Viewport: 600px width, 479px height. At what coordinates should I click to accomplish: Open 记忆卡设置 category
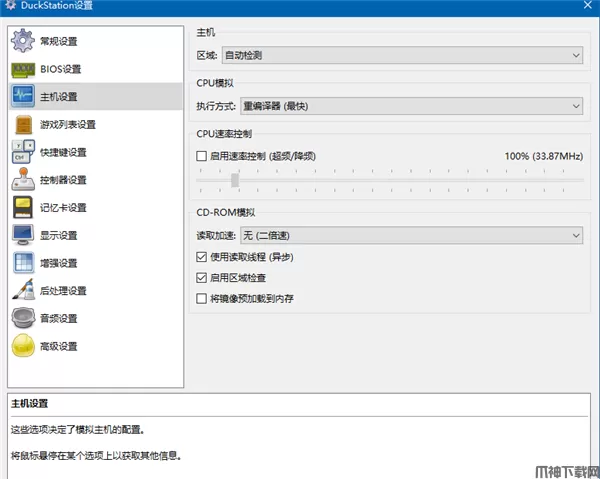pyautogui.click(x=95, y=207)
